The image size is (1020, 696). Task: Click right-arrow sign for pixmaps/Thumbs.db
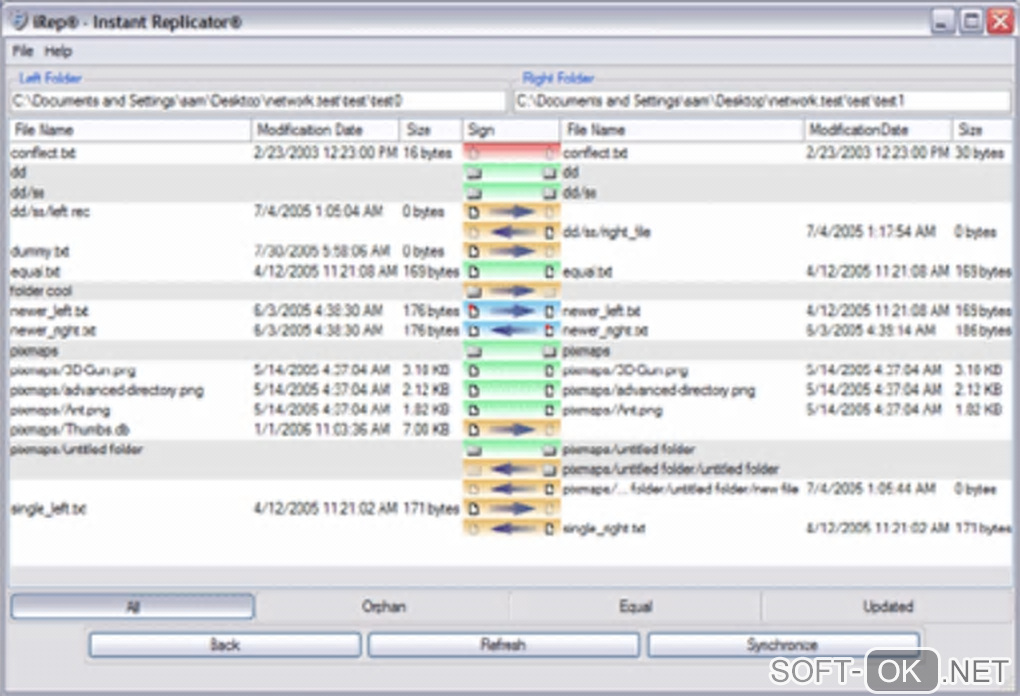click(x=511, y=430)
